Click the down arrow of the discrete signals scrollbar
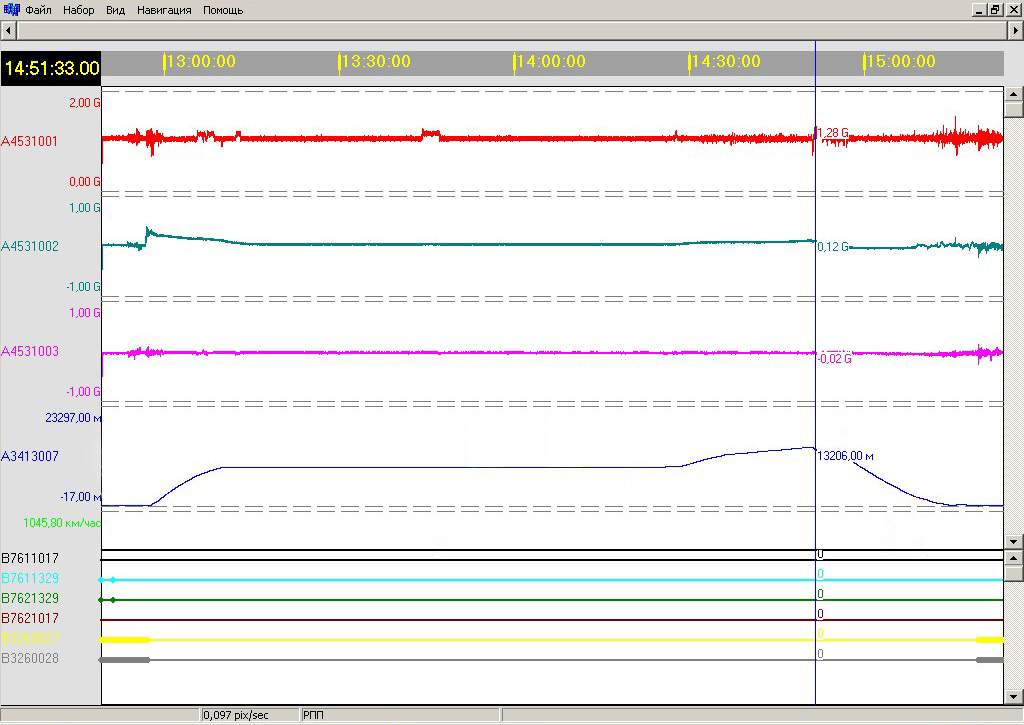Viewport: 1024px width, 725px height. coord(1013,696)
